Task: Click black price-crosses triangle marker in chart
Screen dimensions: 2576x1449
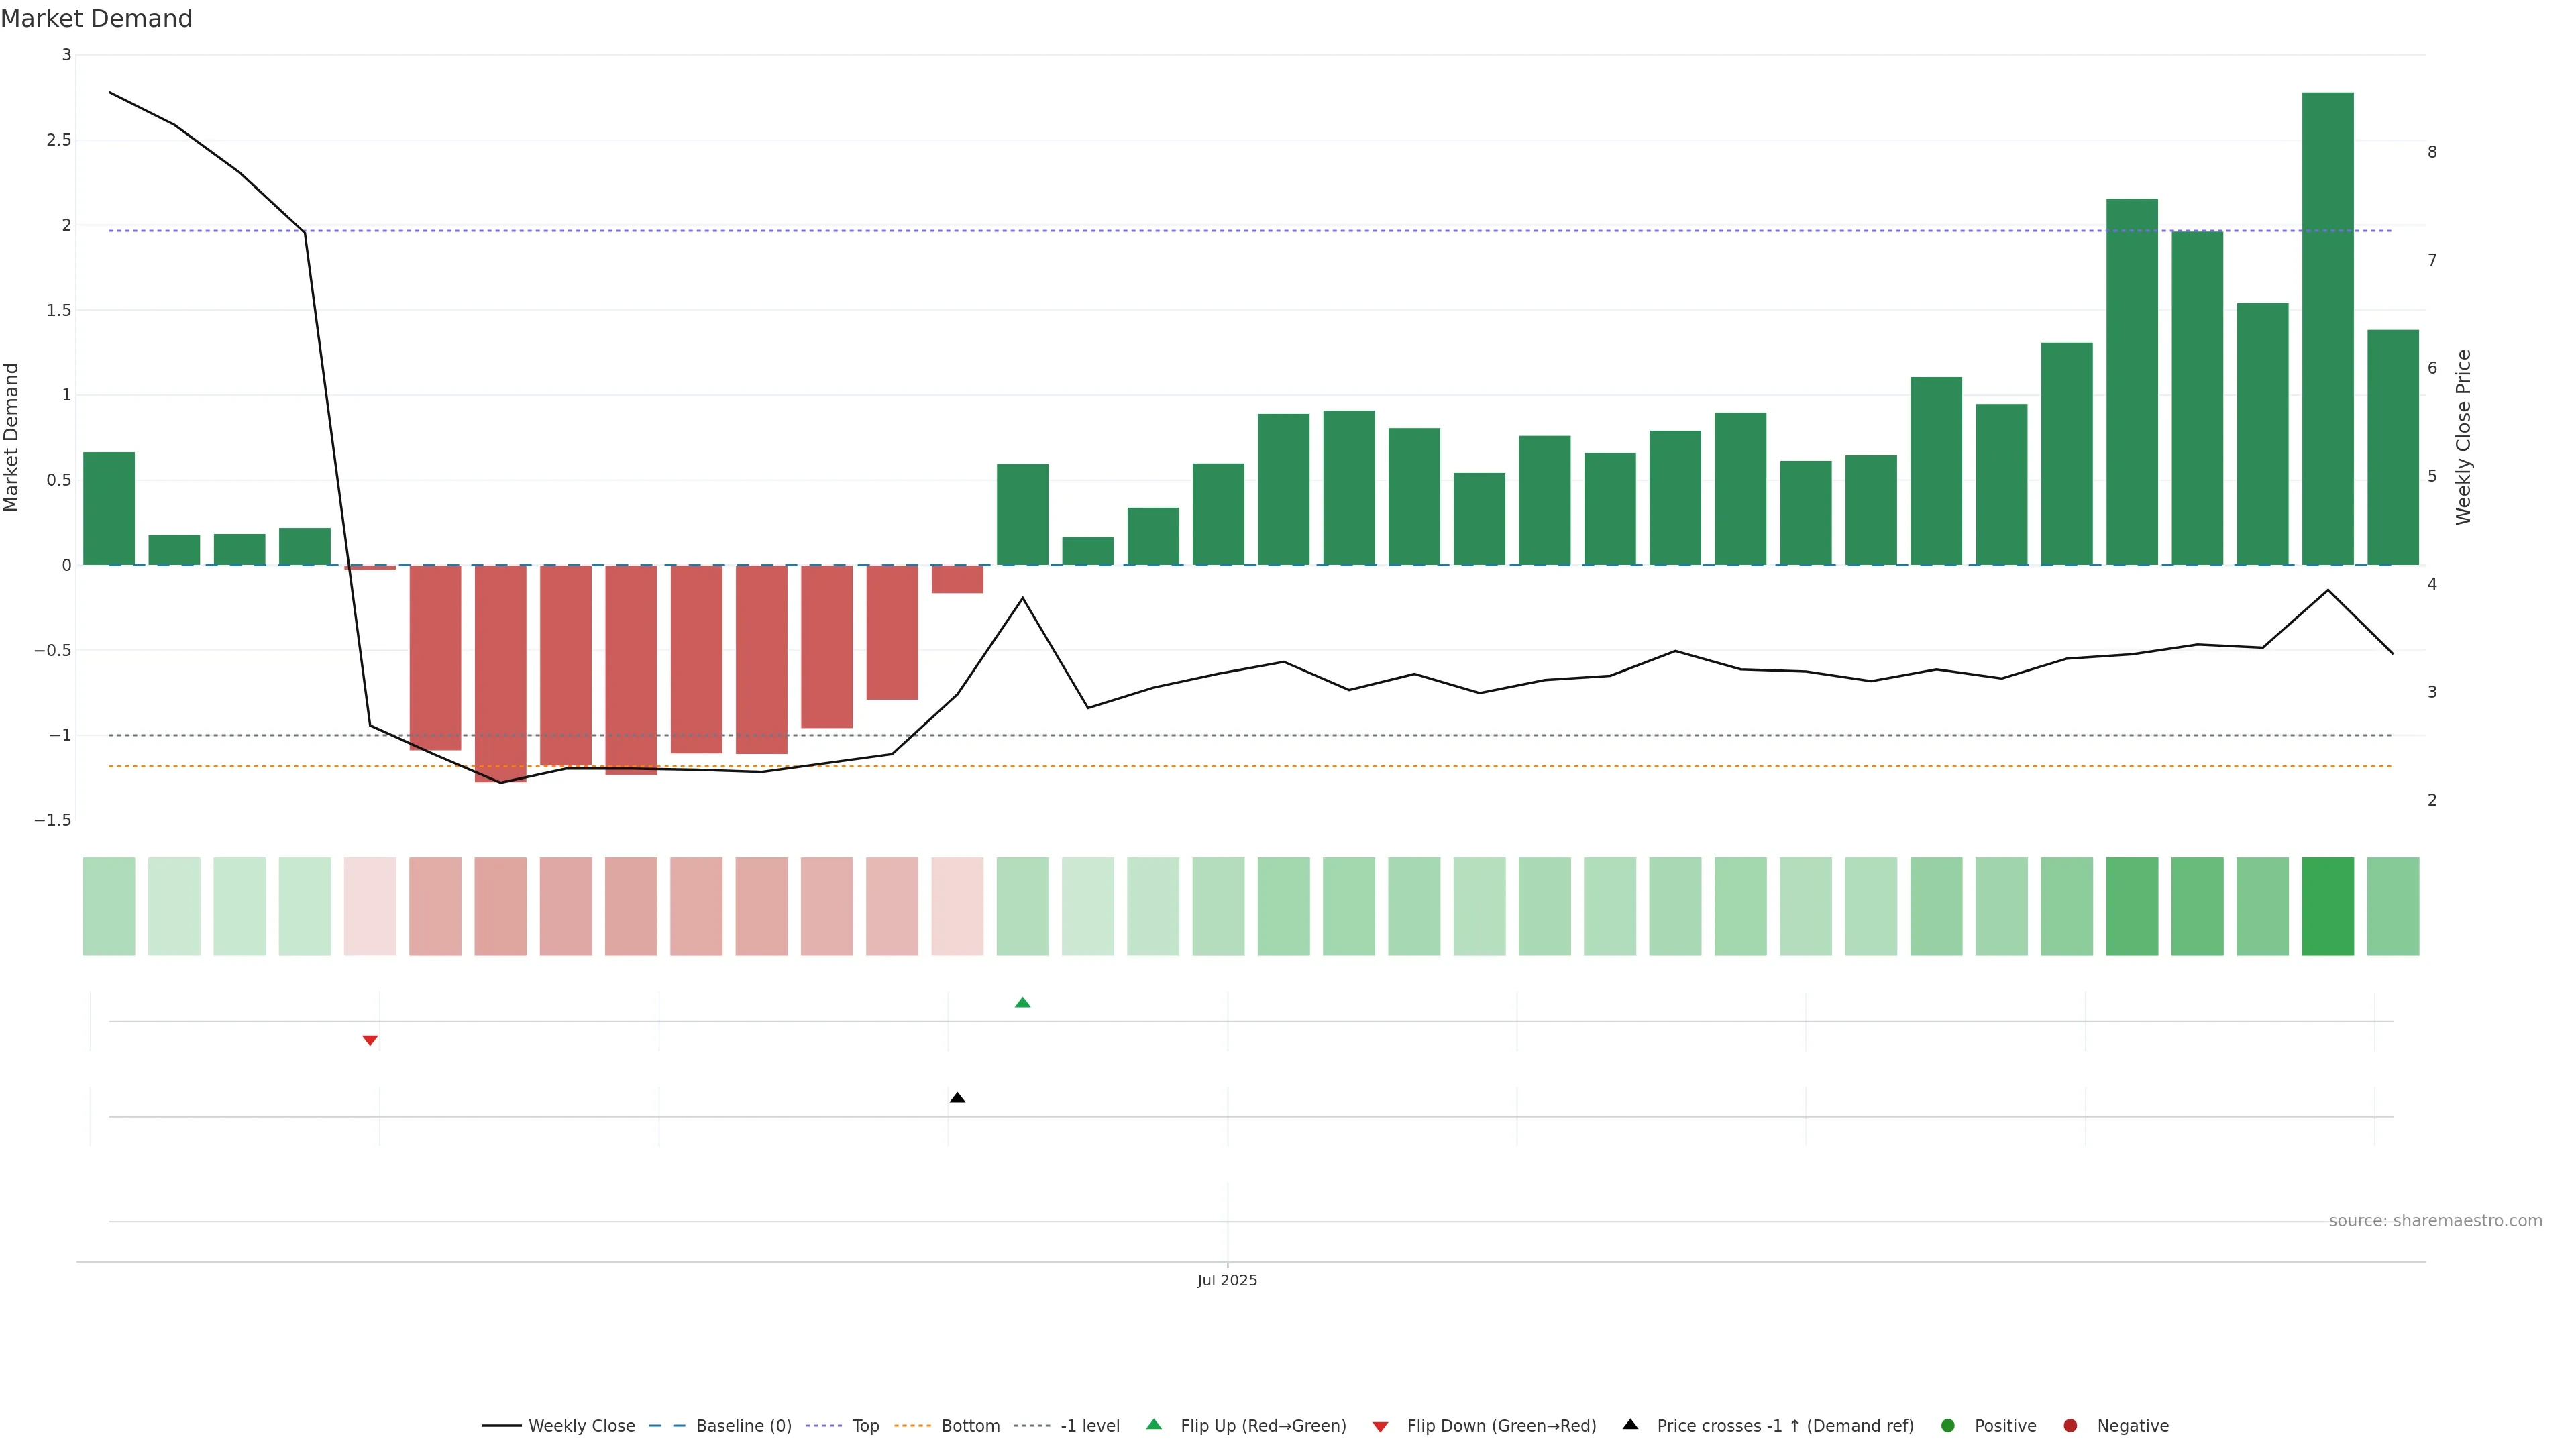Action: click(957, 1098)
